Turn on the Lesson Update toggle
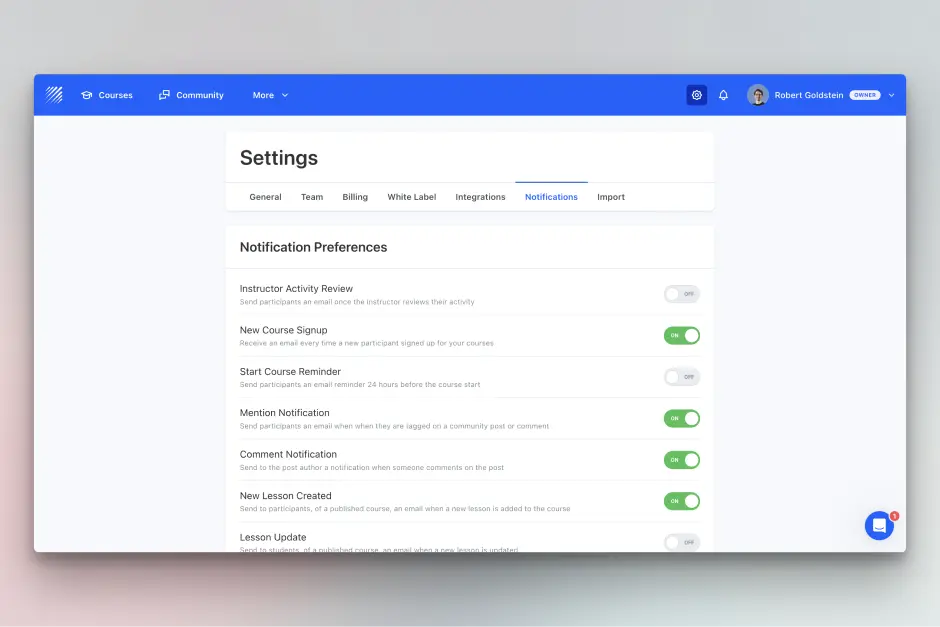 pyautogui.click(x=682, y=542)
